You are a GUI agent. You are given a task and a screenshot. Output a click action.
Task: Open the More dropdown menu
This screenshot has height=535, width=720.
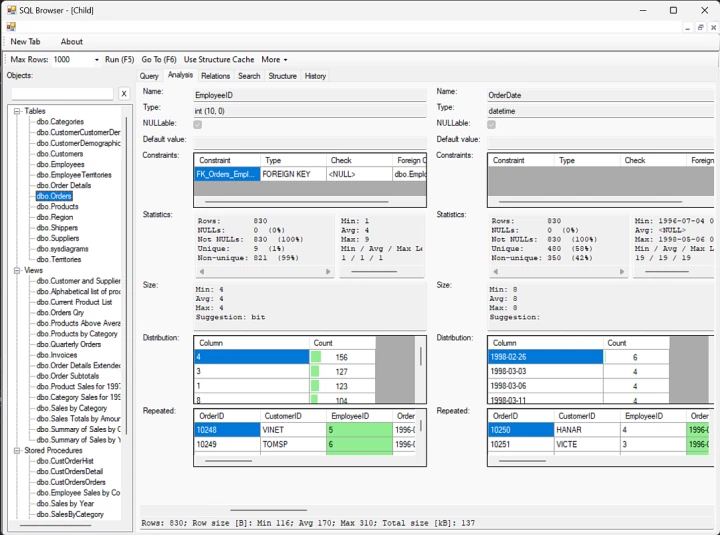274,60
